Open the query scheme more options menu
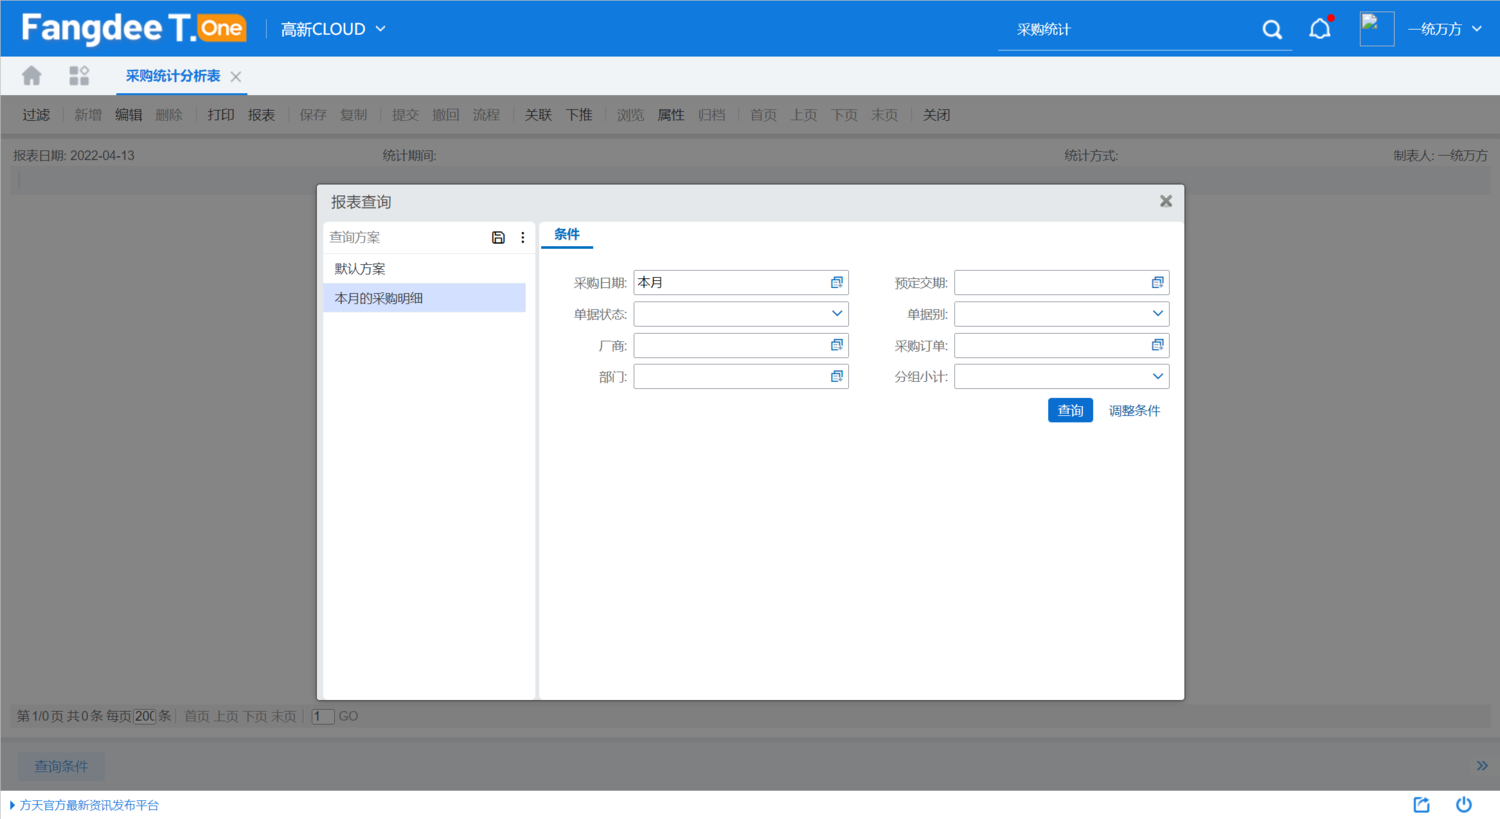The height and width of the screenshot is (819, 1500). tap(523, 238)
